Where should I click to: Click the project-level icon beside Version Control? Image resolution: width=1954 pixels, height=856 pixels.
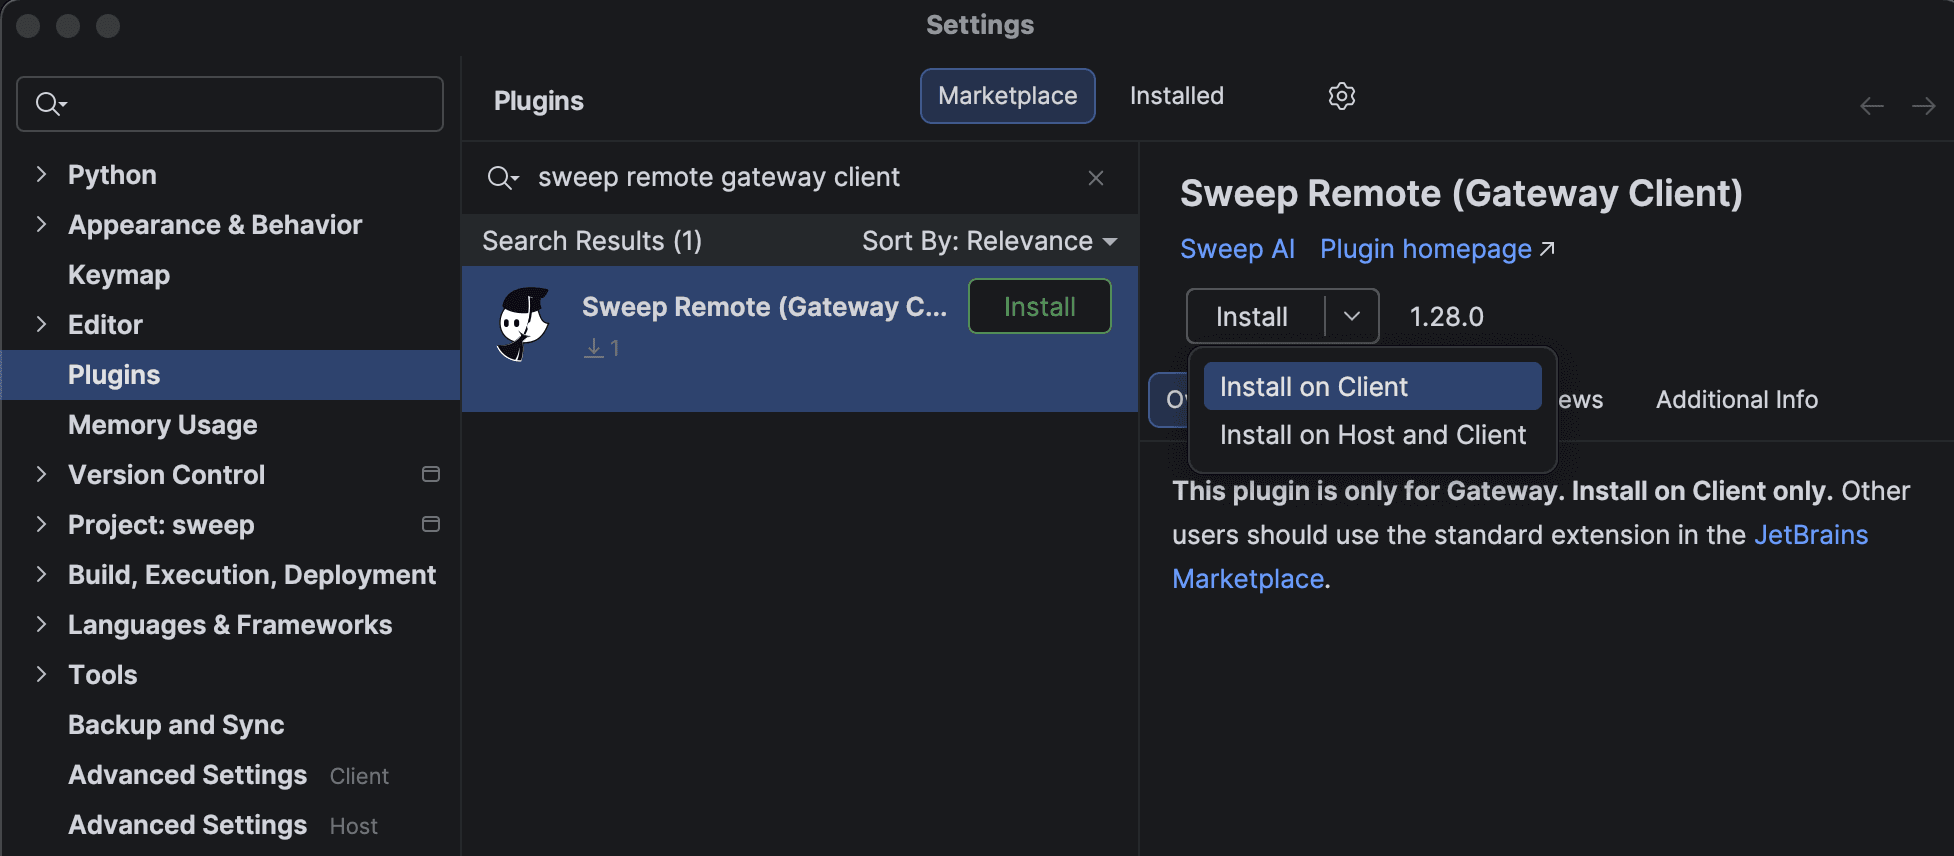(x=431, y=474)
